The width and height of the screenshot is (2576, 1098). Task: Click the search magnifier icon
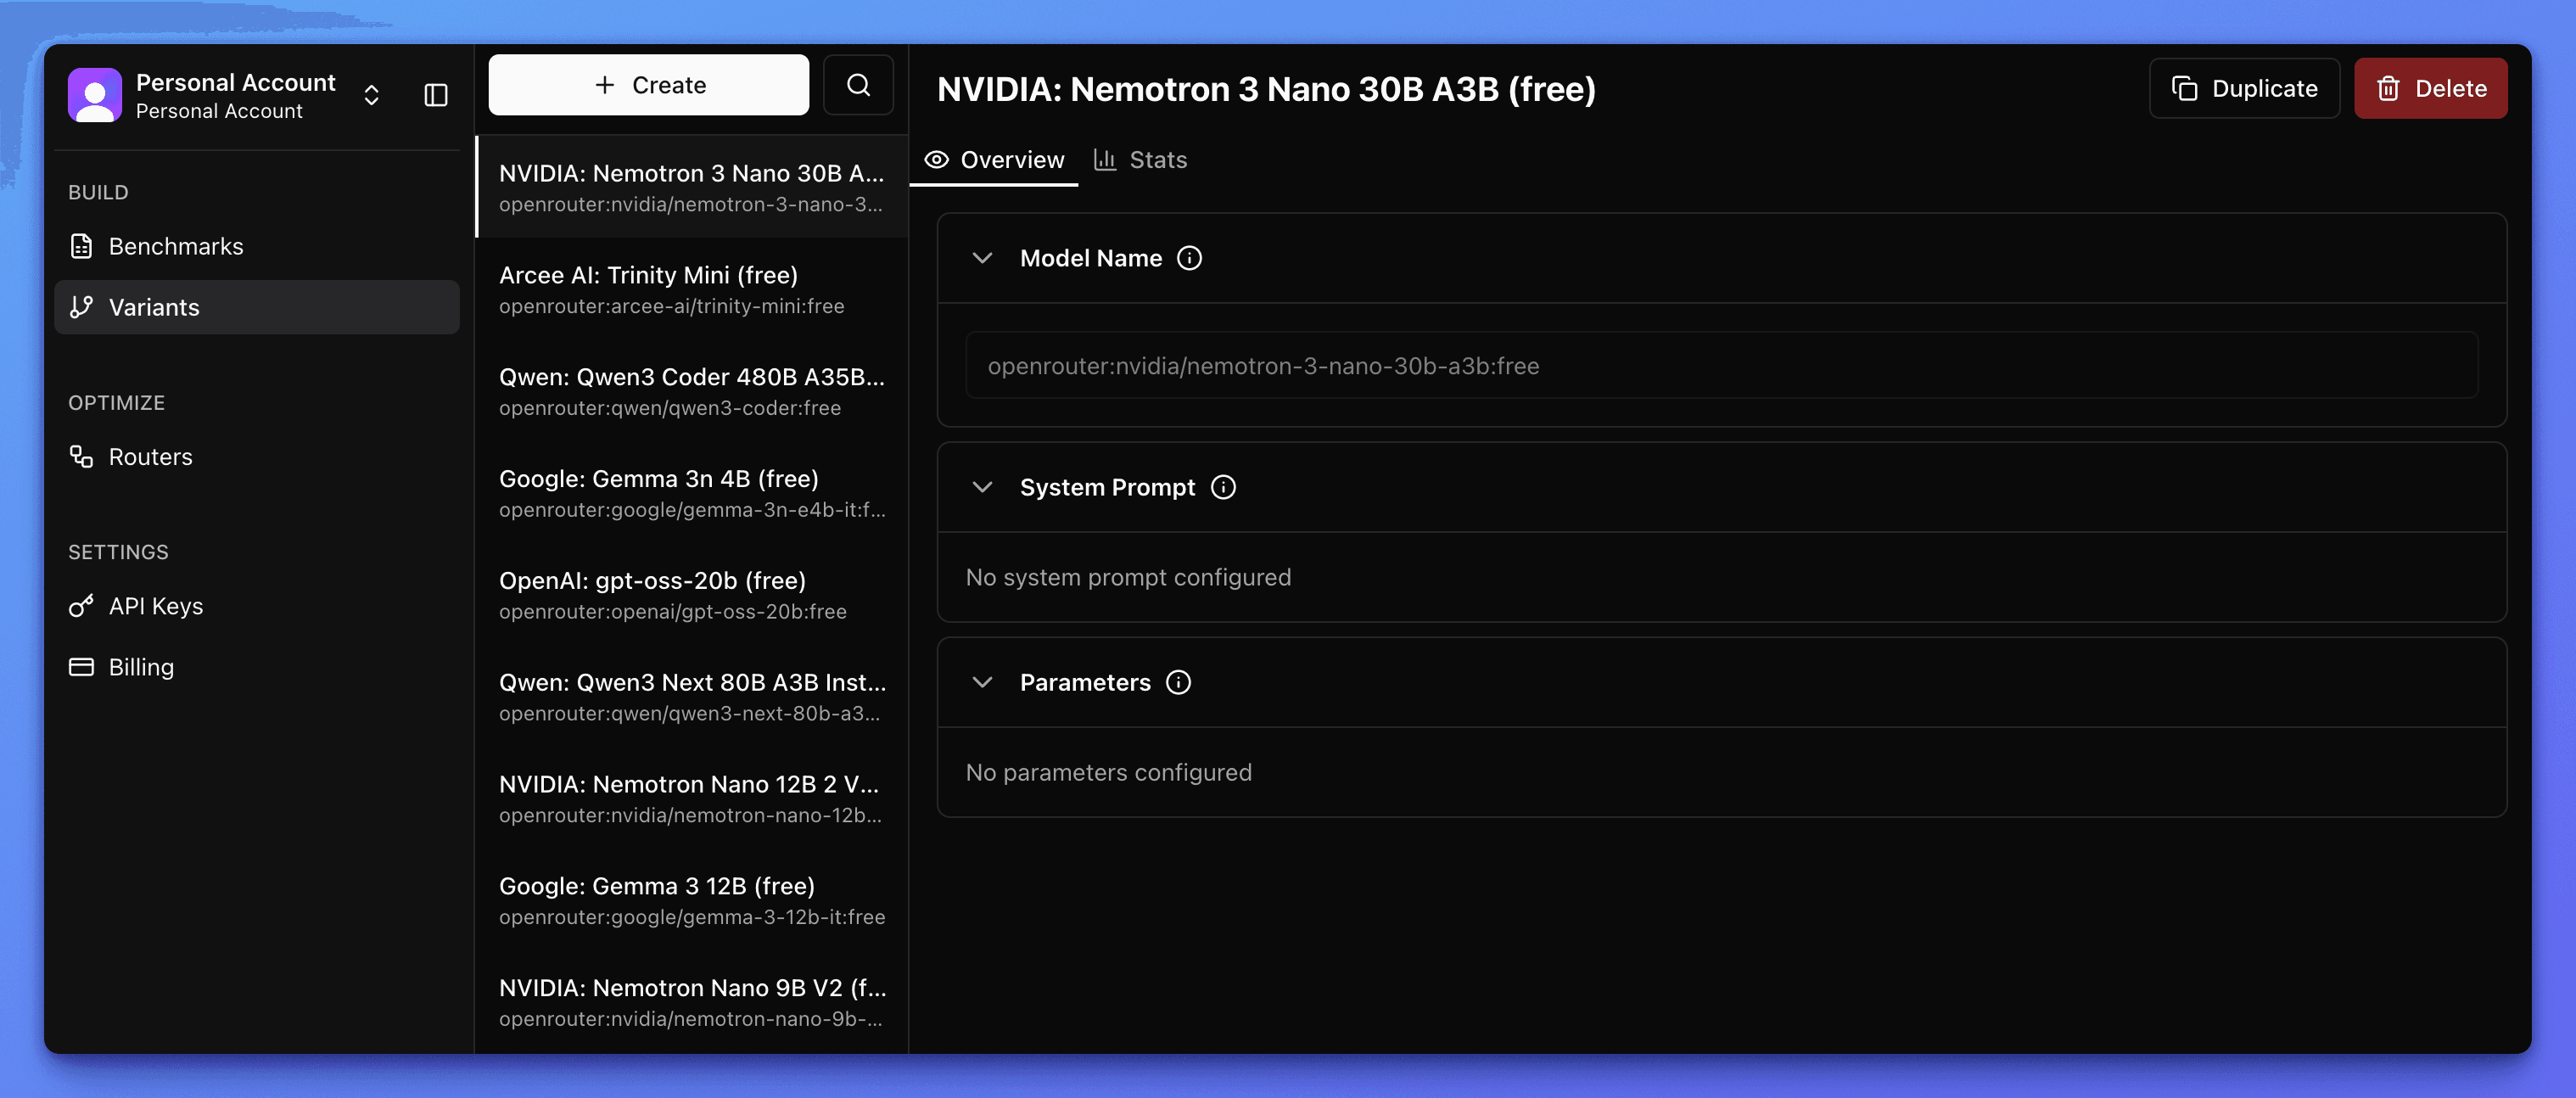[858, 85]
